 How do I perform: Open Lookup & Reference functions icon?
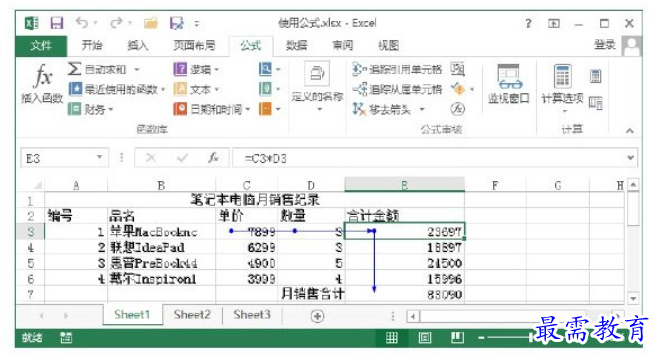click(265, 69)
